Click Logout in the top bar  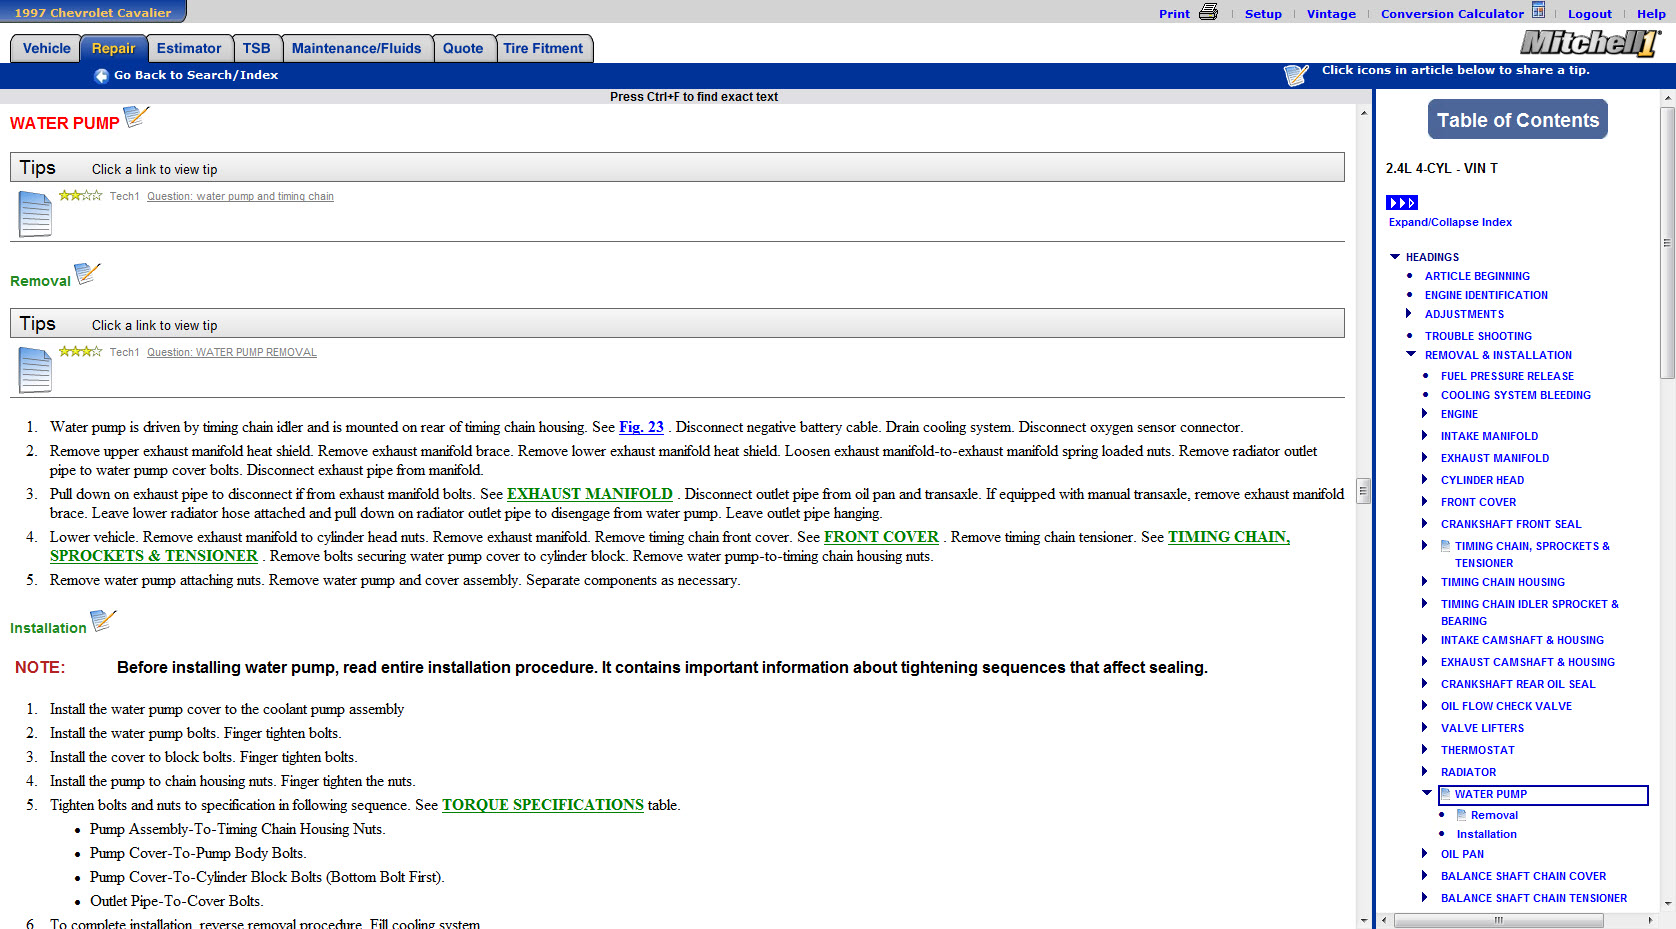click(x=1590, y=14)
